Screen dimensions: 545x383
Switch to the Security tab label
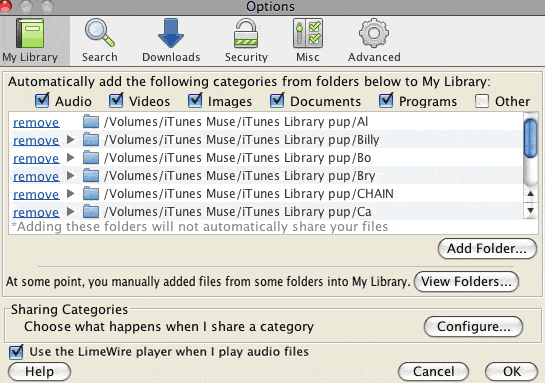point(246,57)
